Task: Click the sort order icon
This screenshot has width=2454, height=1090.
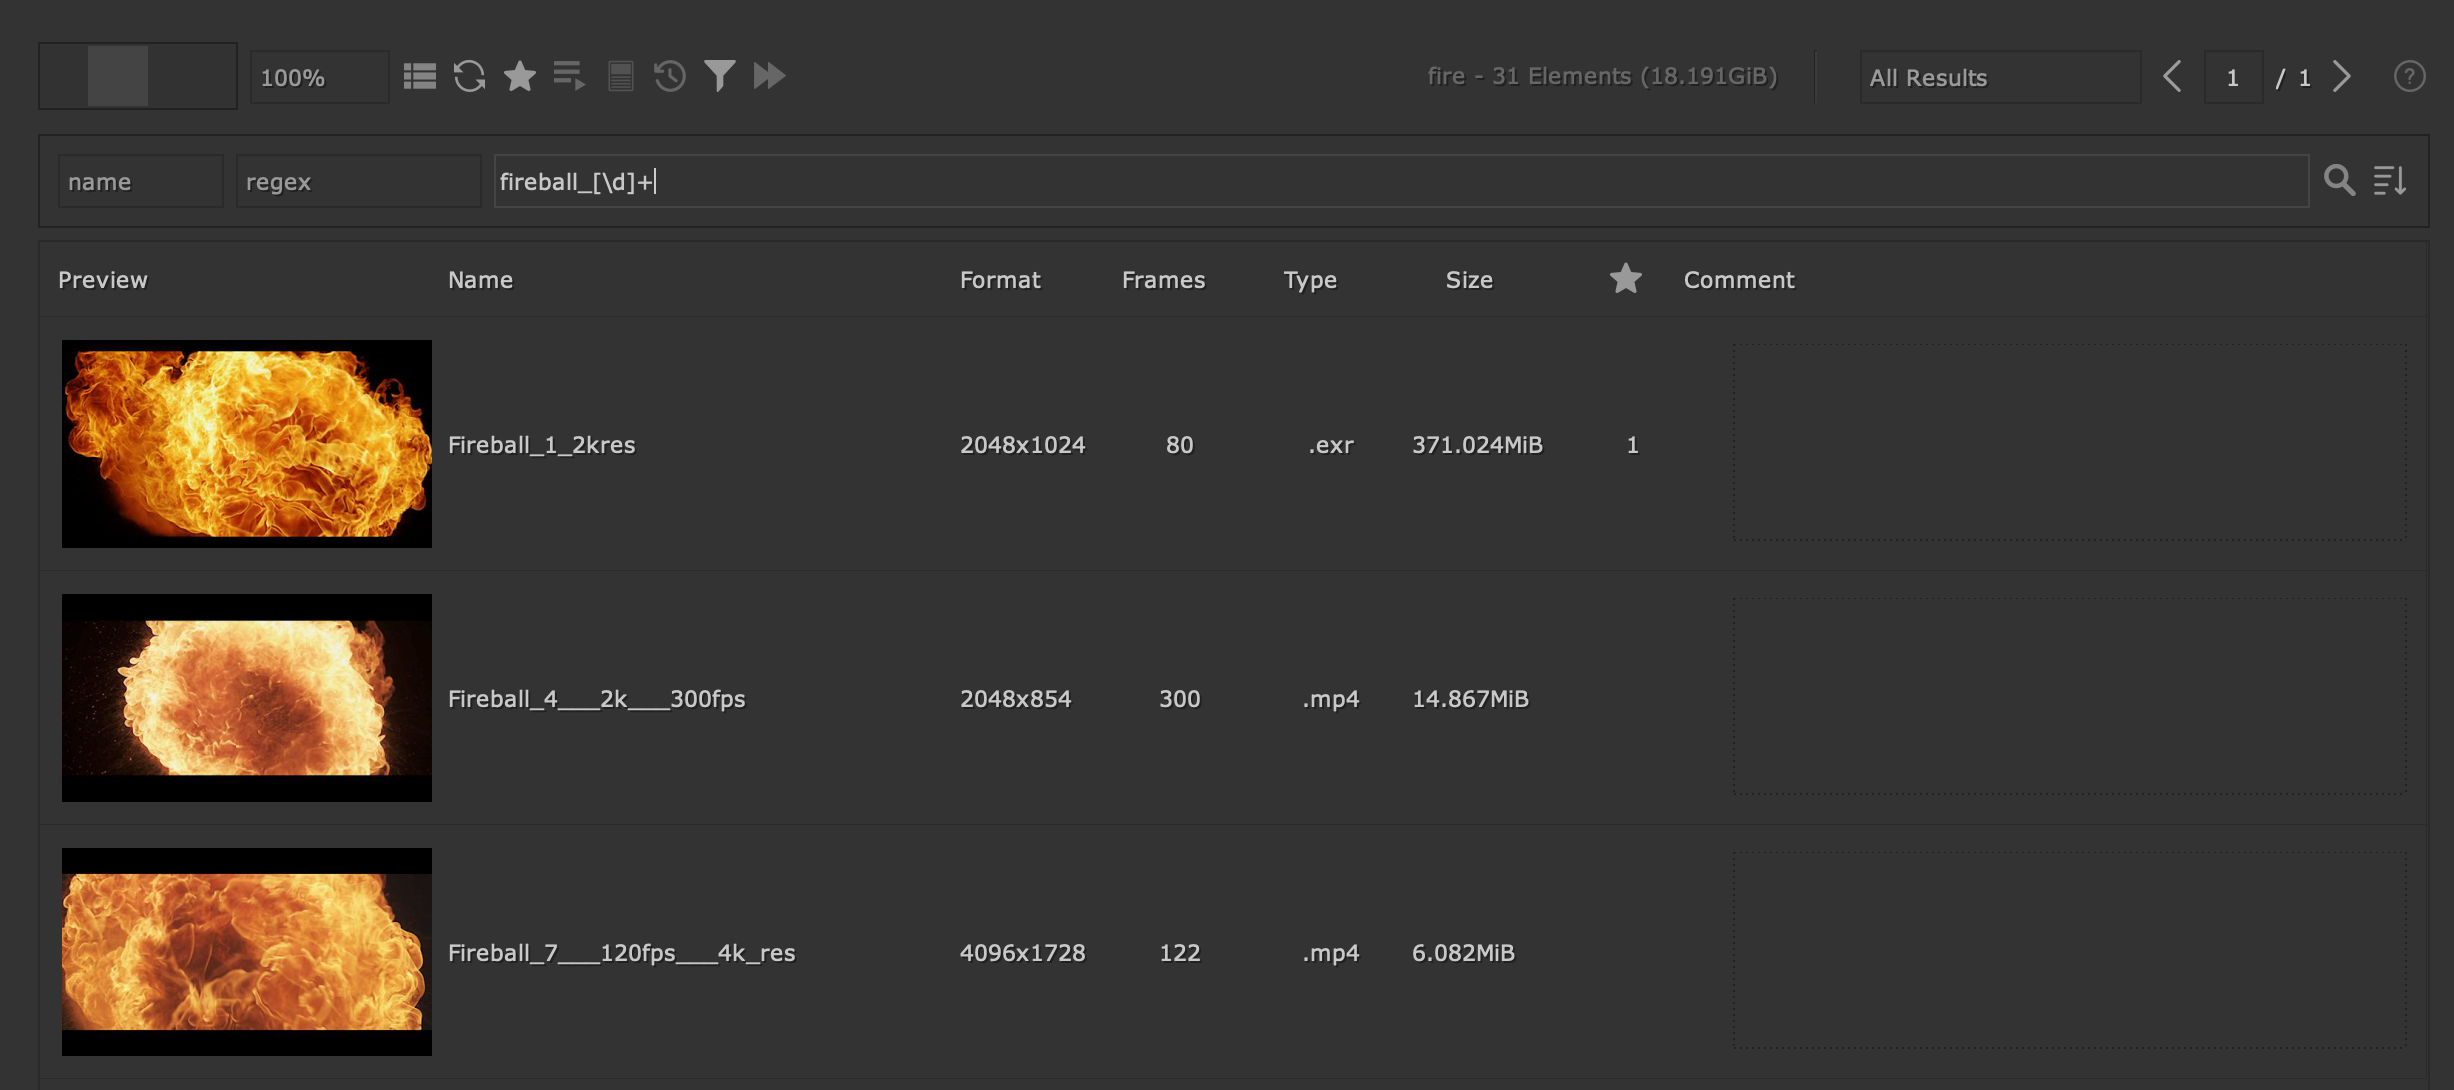Action: point(2390,180)
